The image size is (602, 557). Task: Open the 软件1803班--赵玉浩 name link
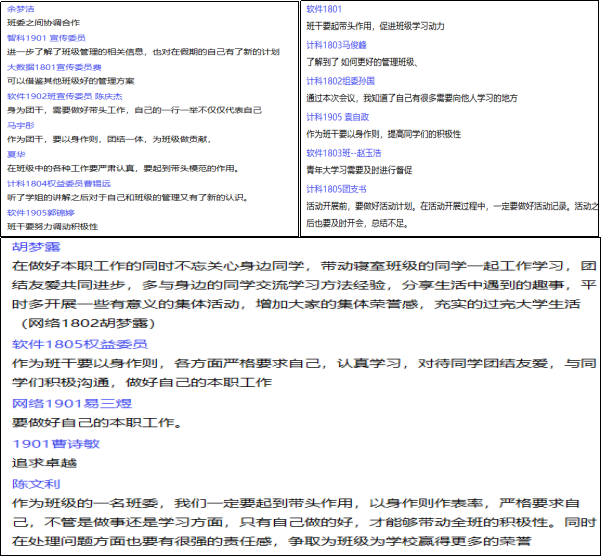click(x=344, y=152)
